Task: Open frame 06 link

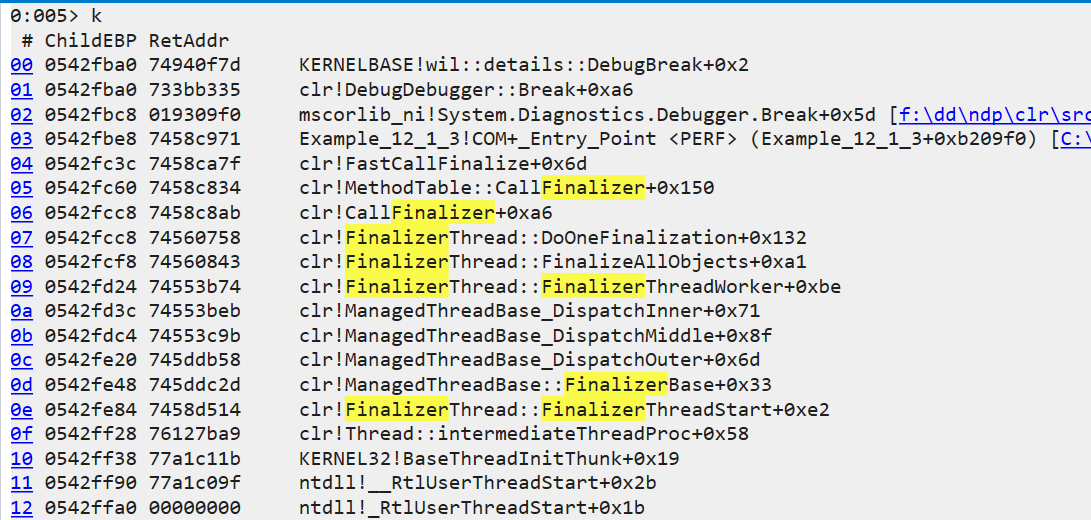Action: click(x=22, y=212)
